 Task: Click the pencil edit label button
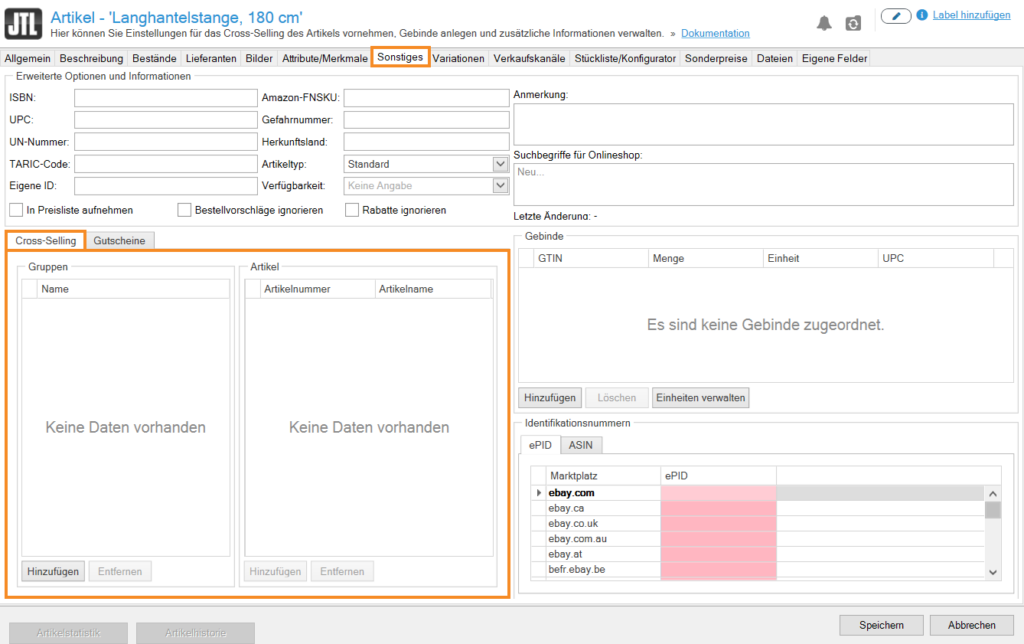(x=895, y=16)
